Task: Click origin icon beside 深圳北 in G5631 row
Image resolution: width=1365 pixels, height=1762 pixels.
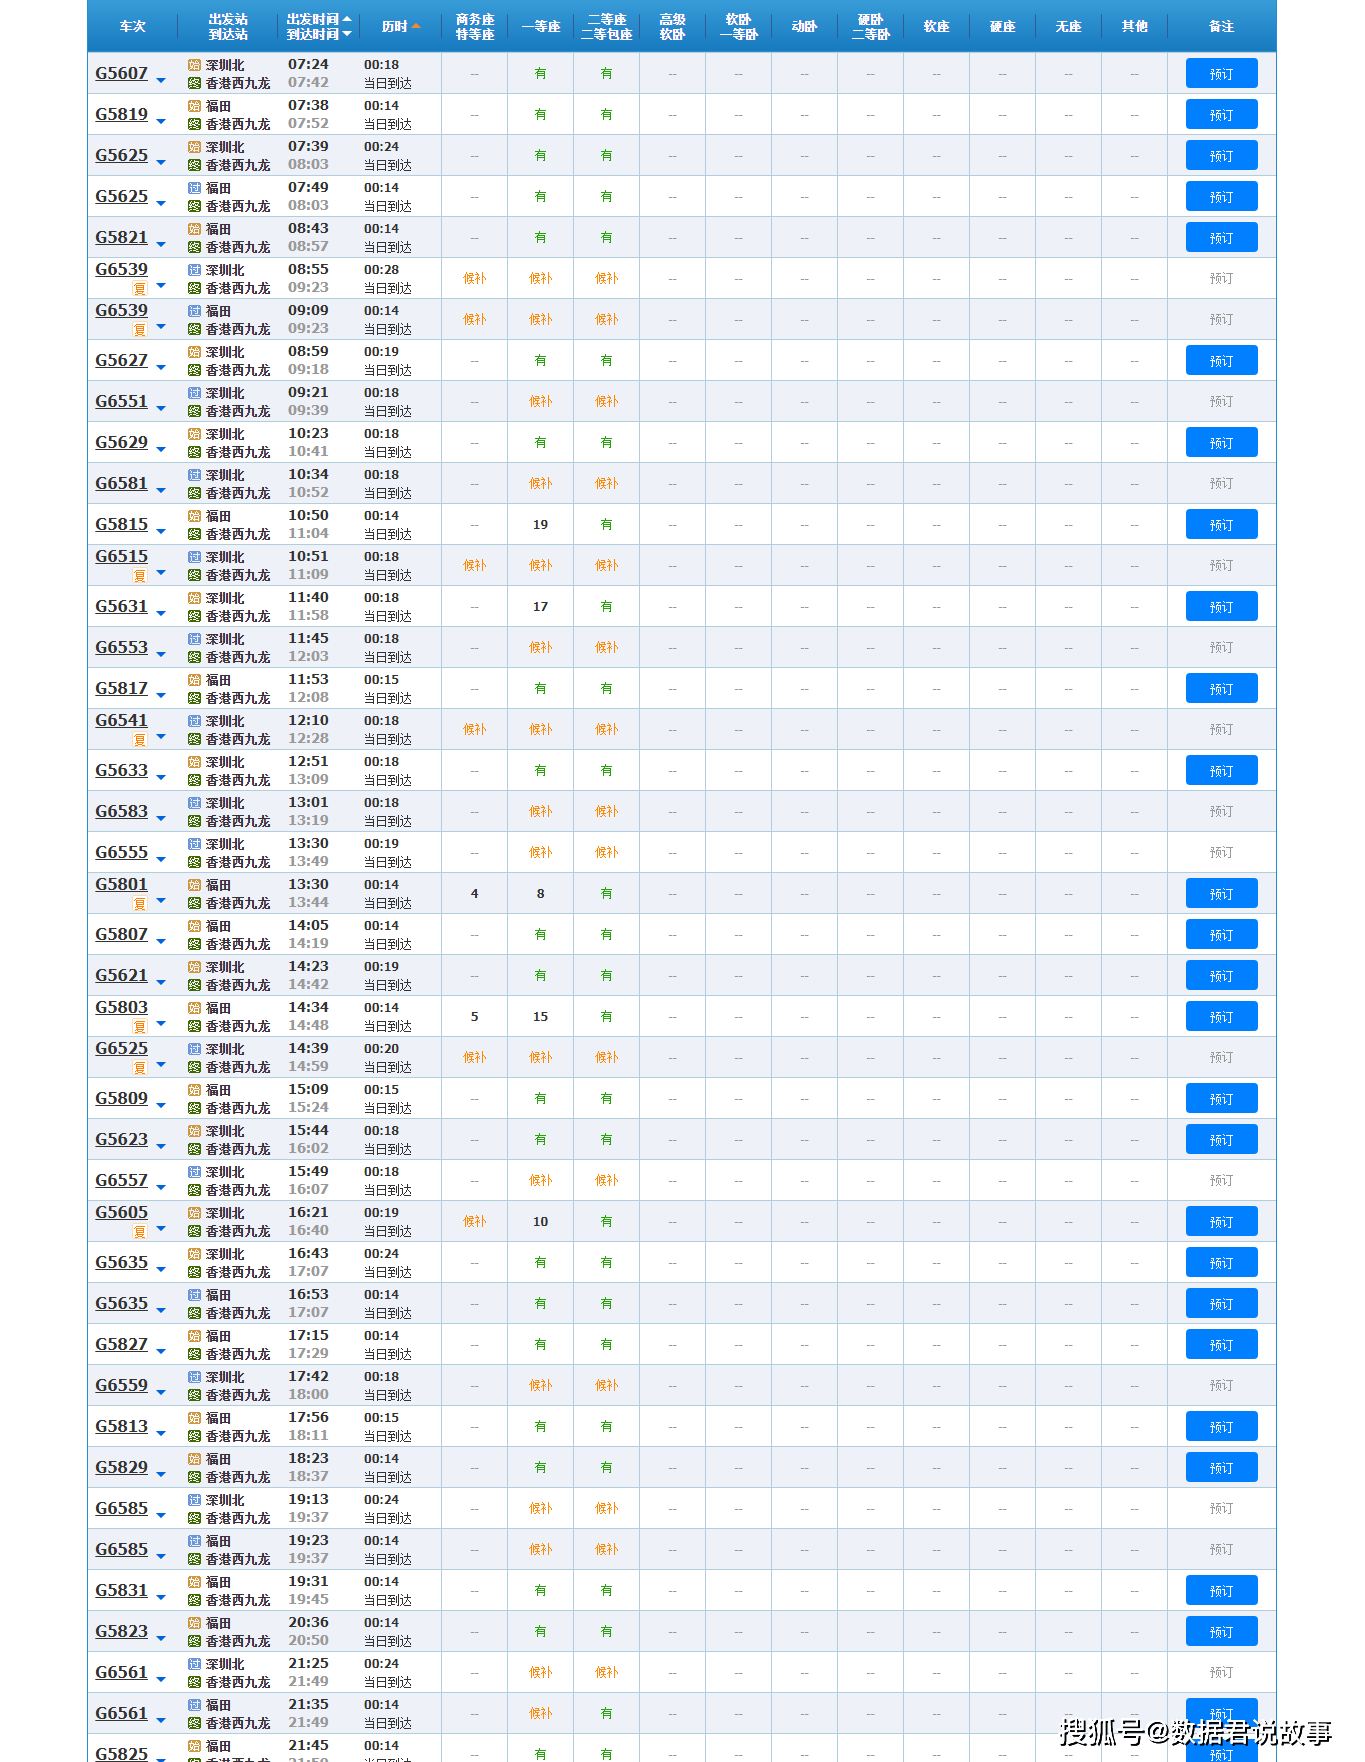Action: [x=195, y=598]
